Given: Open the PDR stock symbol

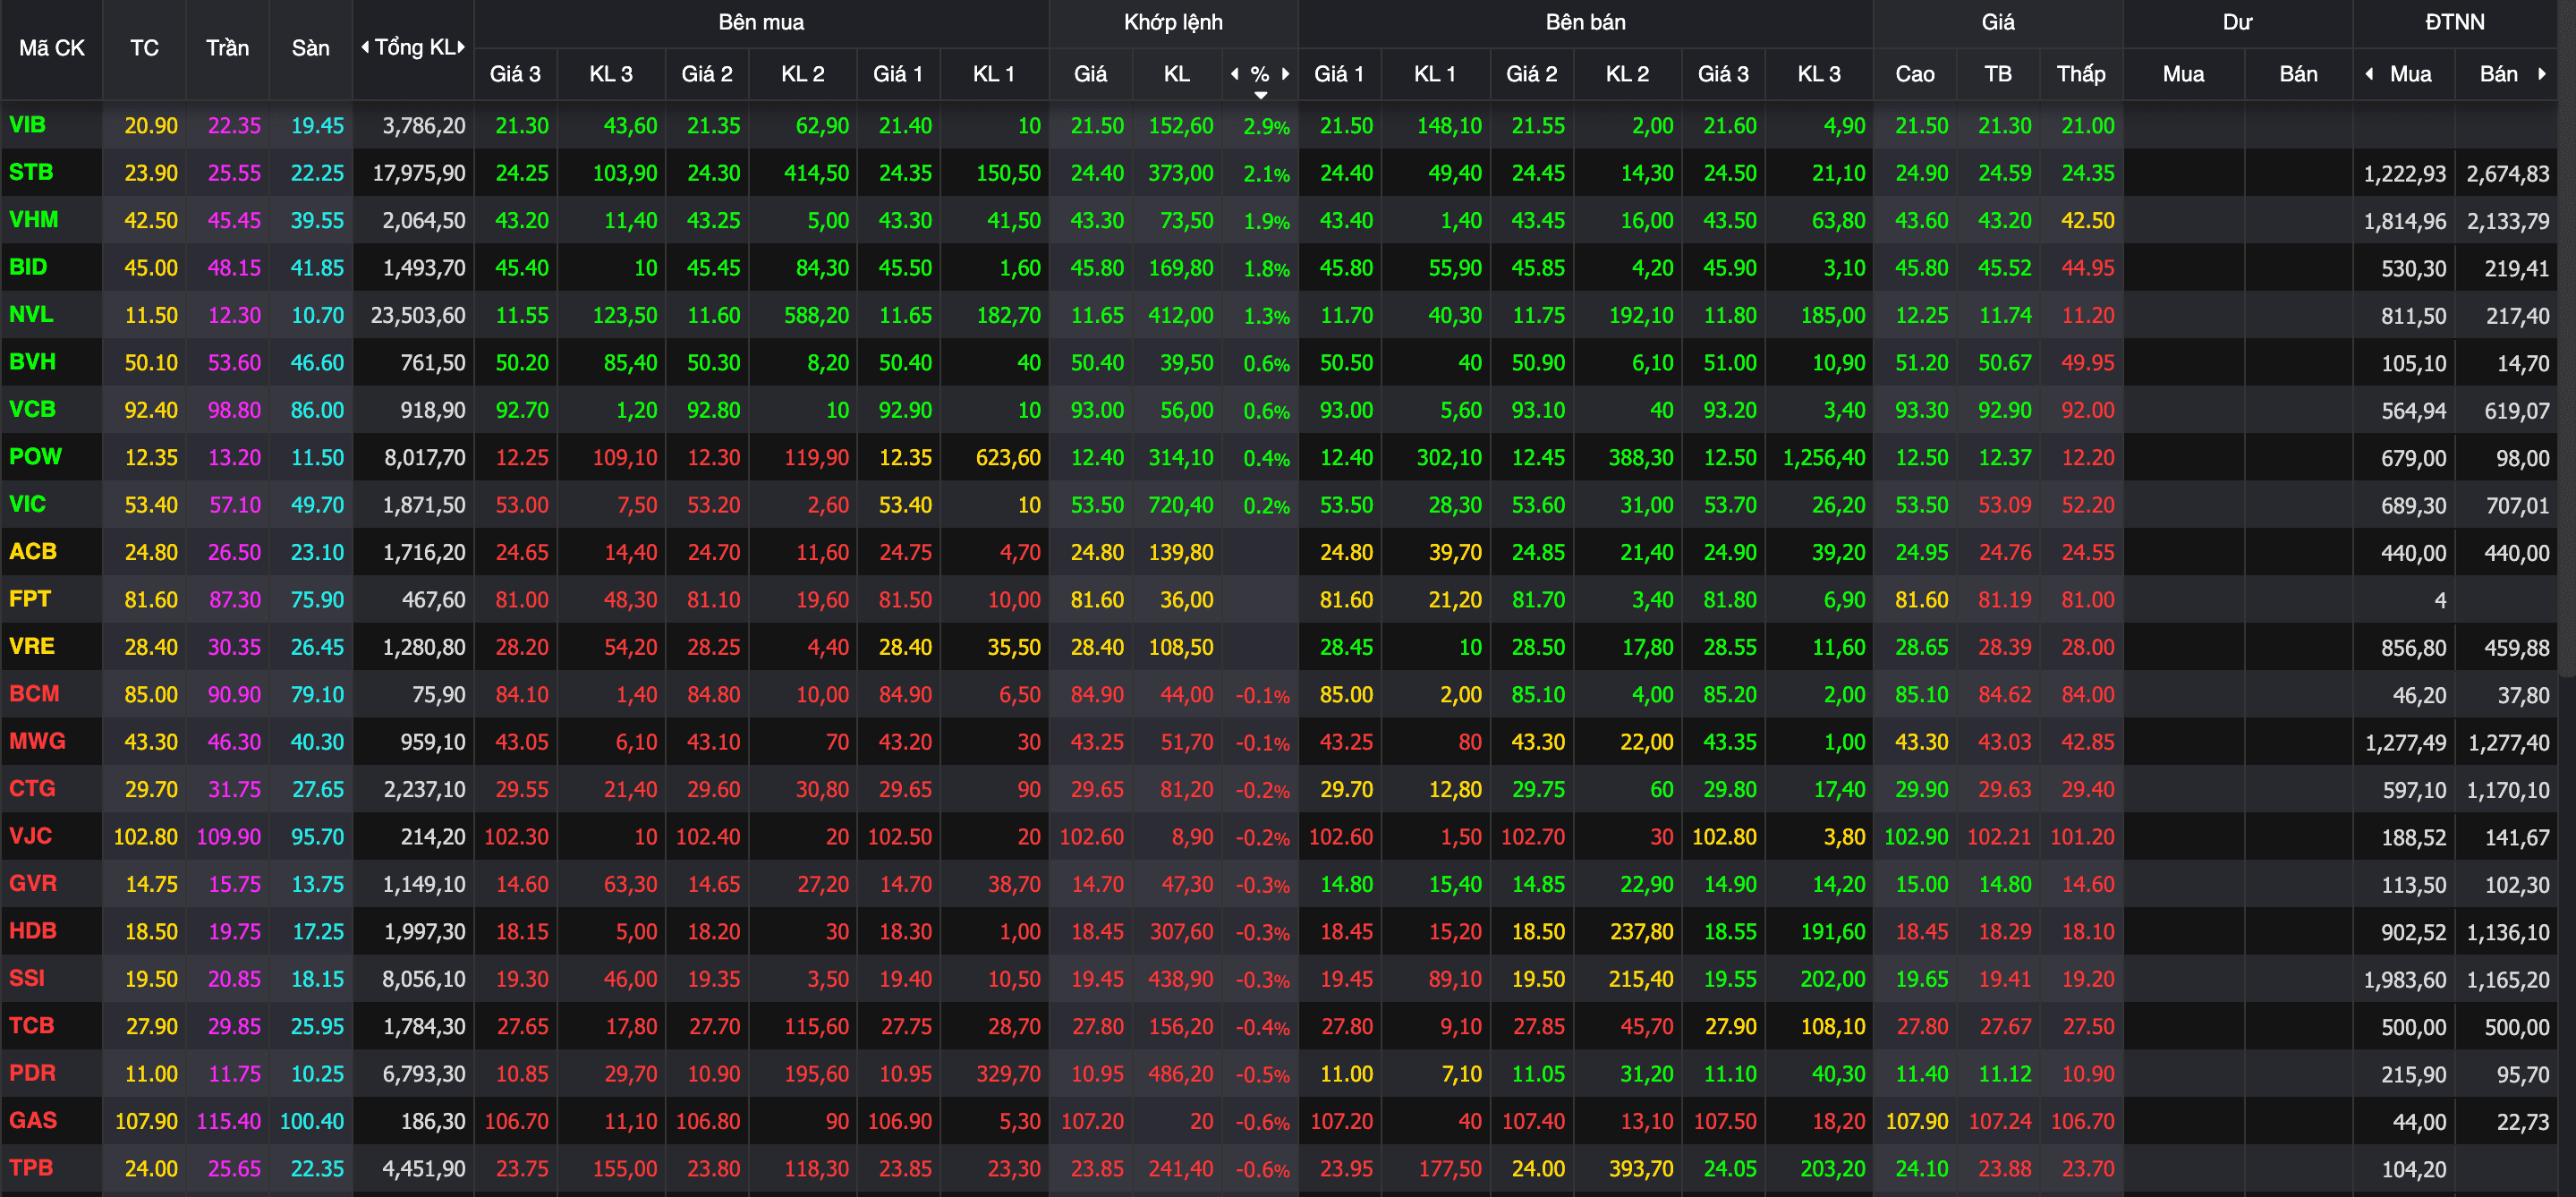Looking at the screenshot, I should pyautogui.click(x=32, y=1073).
